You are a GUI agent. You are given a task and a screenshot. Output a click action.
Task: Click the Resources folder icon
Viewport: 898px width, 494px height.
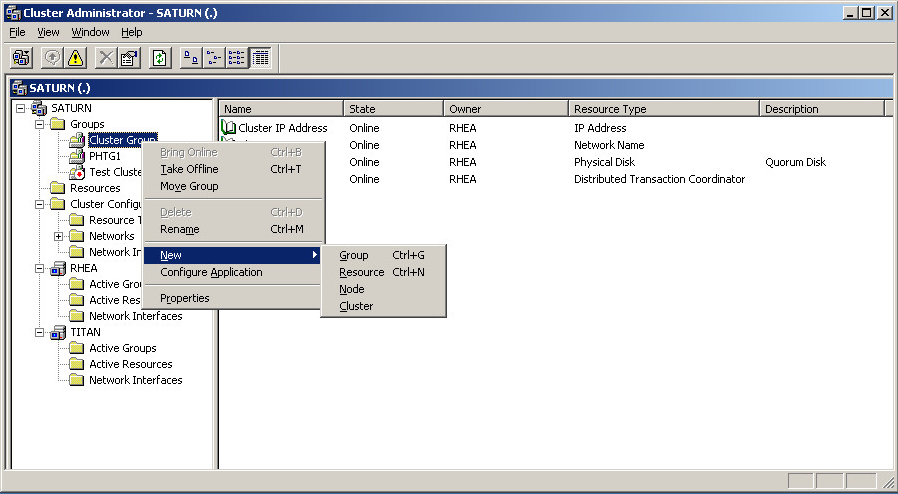tap(57, 188)
